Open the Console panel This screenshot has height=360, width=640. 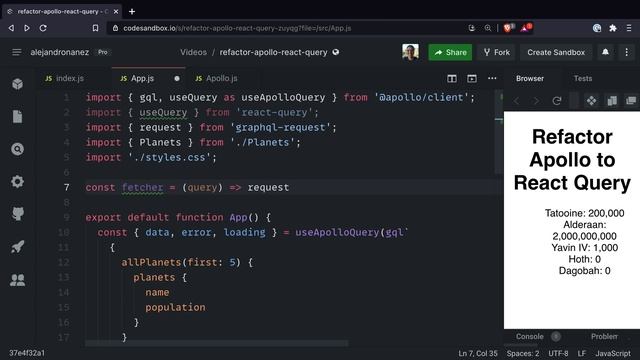pos(529,336)
